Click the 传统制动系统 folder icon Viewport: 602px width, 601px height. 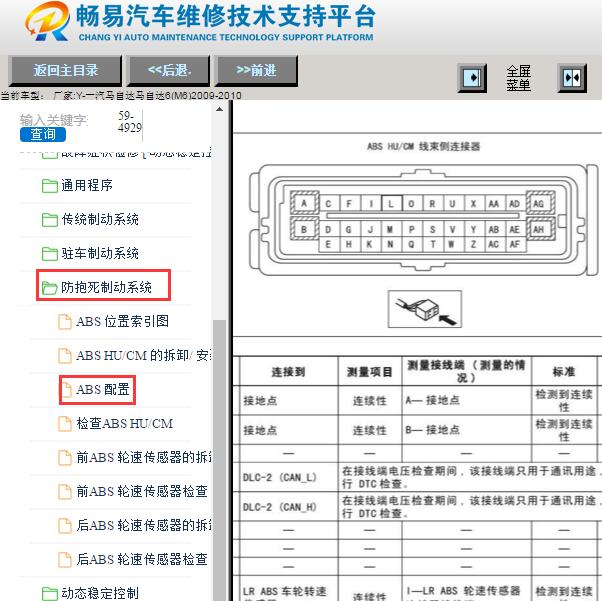(50, 220)
